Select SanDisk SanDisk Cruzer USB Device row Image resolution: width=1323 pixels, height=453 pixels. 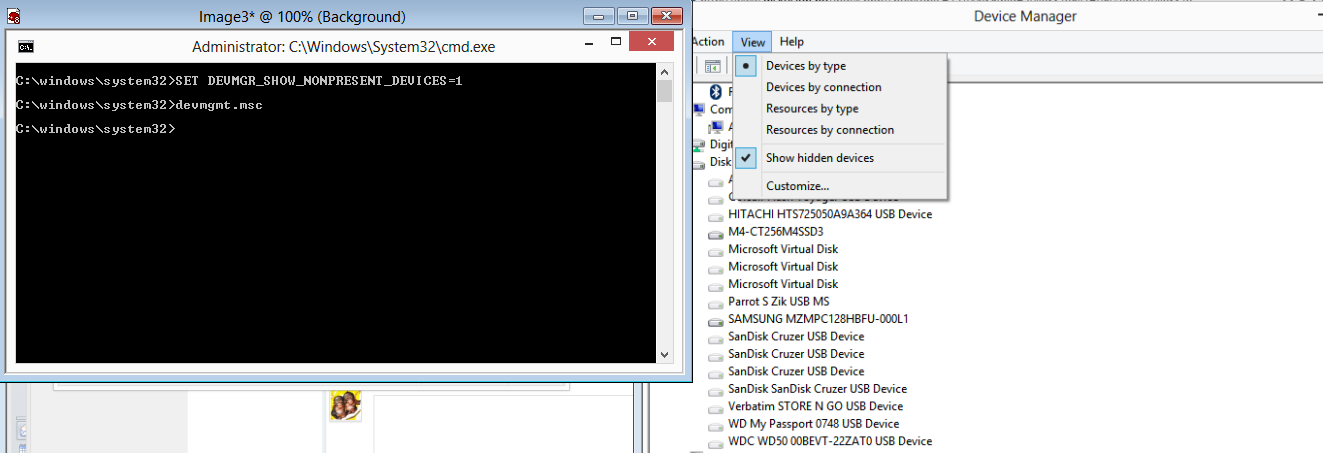tap(817, 389)
